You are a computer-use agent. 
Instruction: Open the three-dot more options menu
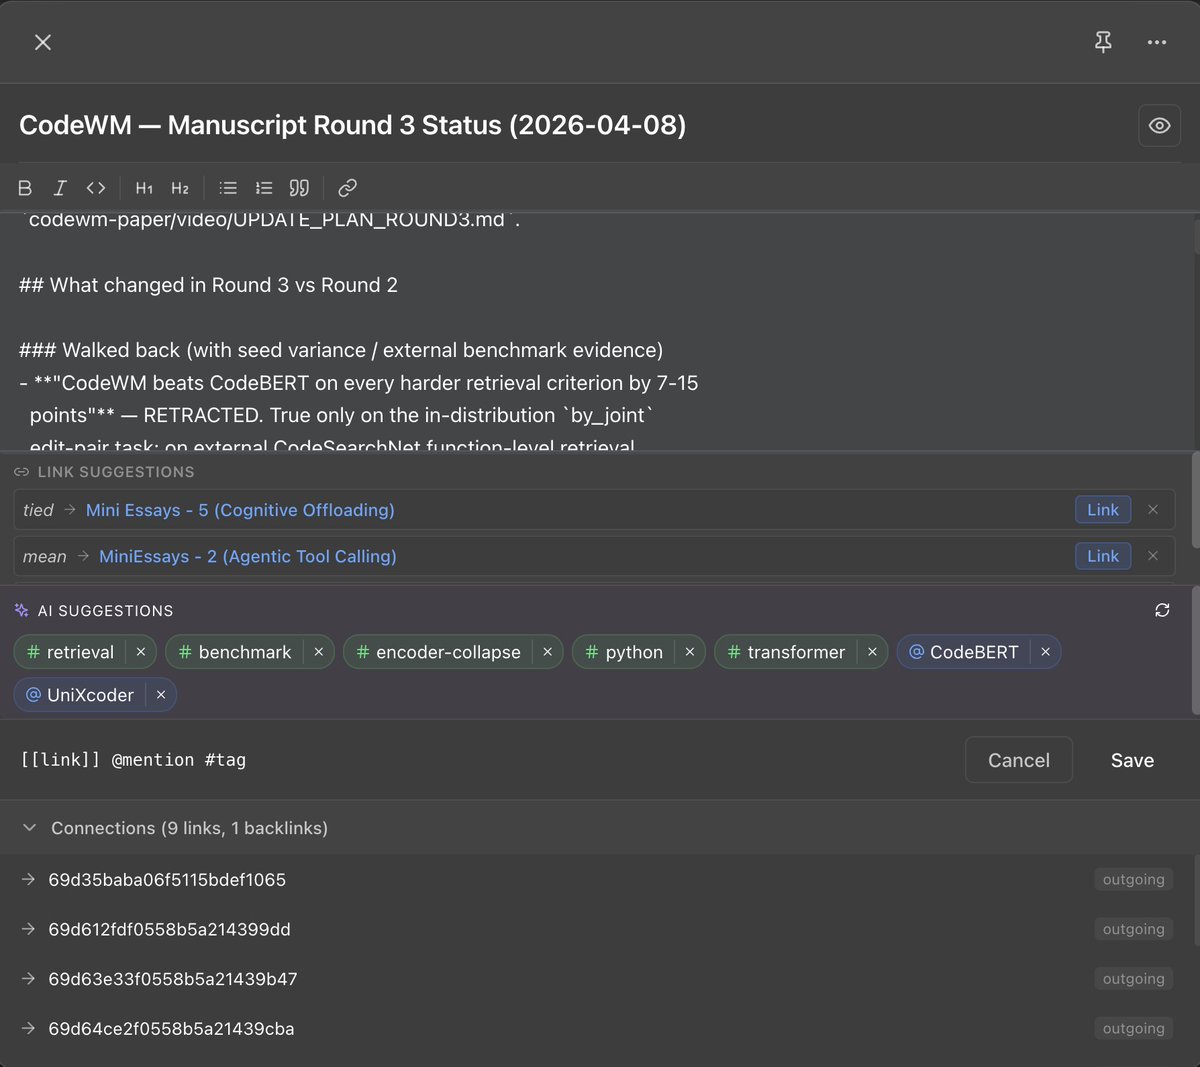[1157, 42]
